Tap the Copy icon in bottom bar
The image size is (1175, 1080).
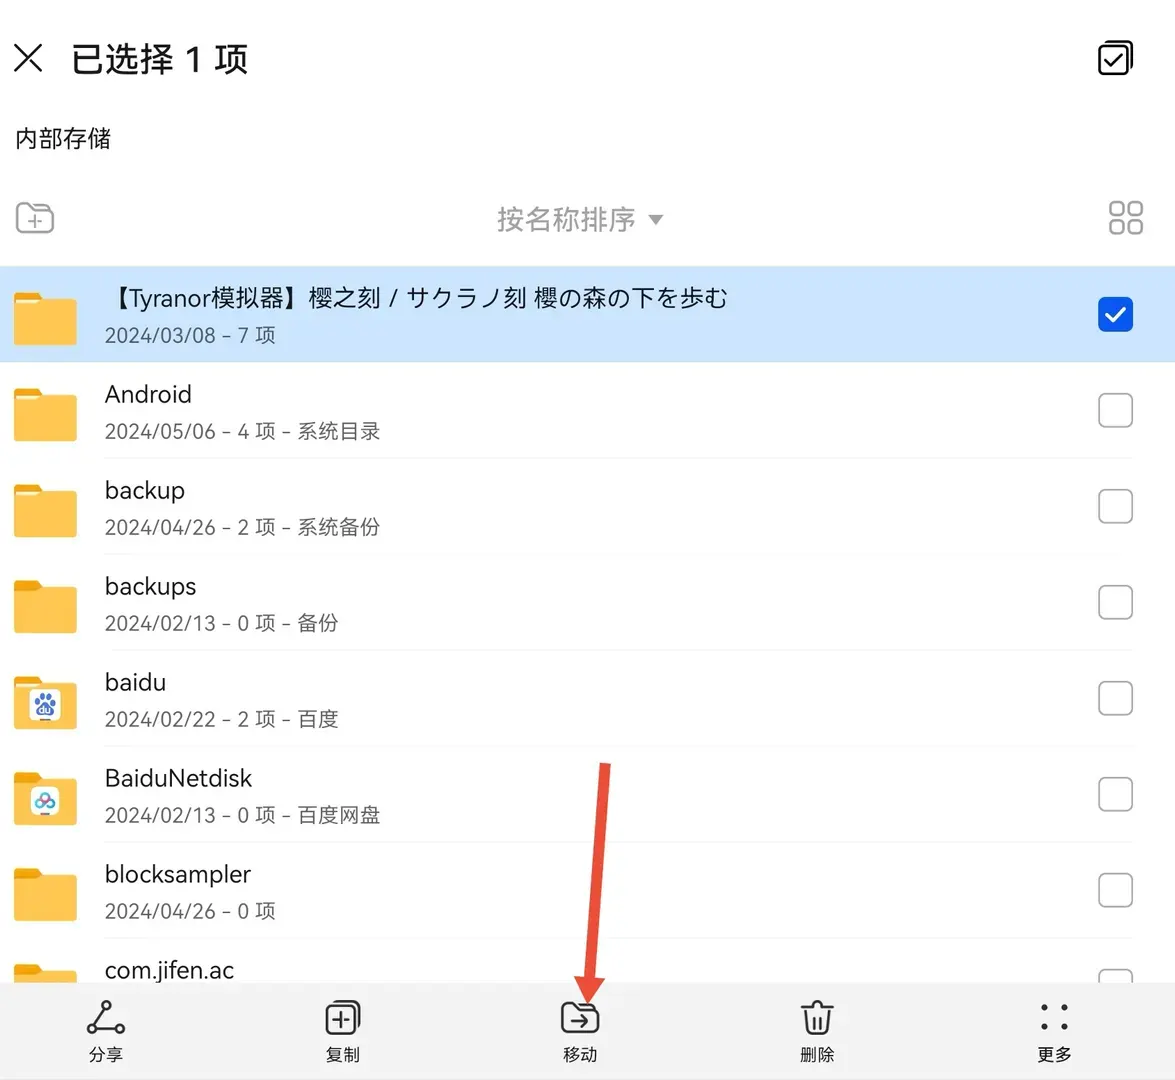click(x=342, y=1018)
